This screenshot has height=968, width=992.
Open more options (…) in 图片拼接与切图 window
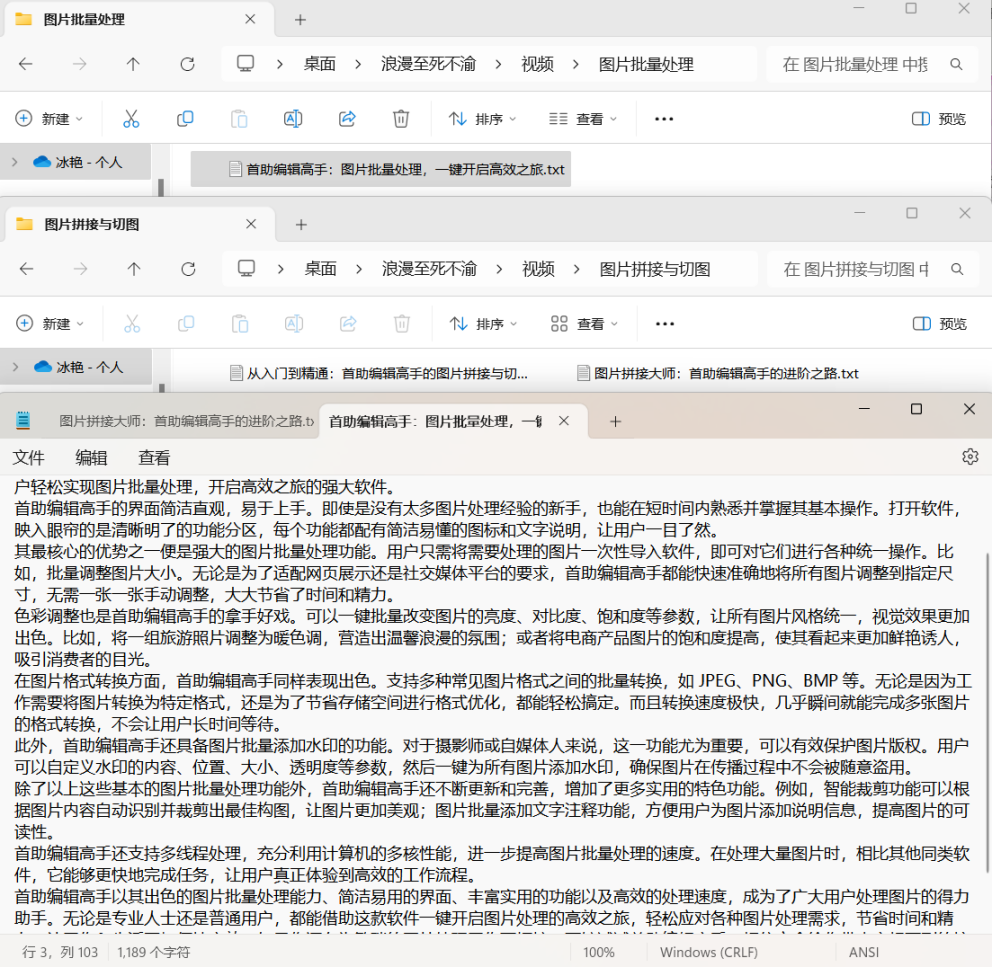665,324
